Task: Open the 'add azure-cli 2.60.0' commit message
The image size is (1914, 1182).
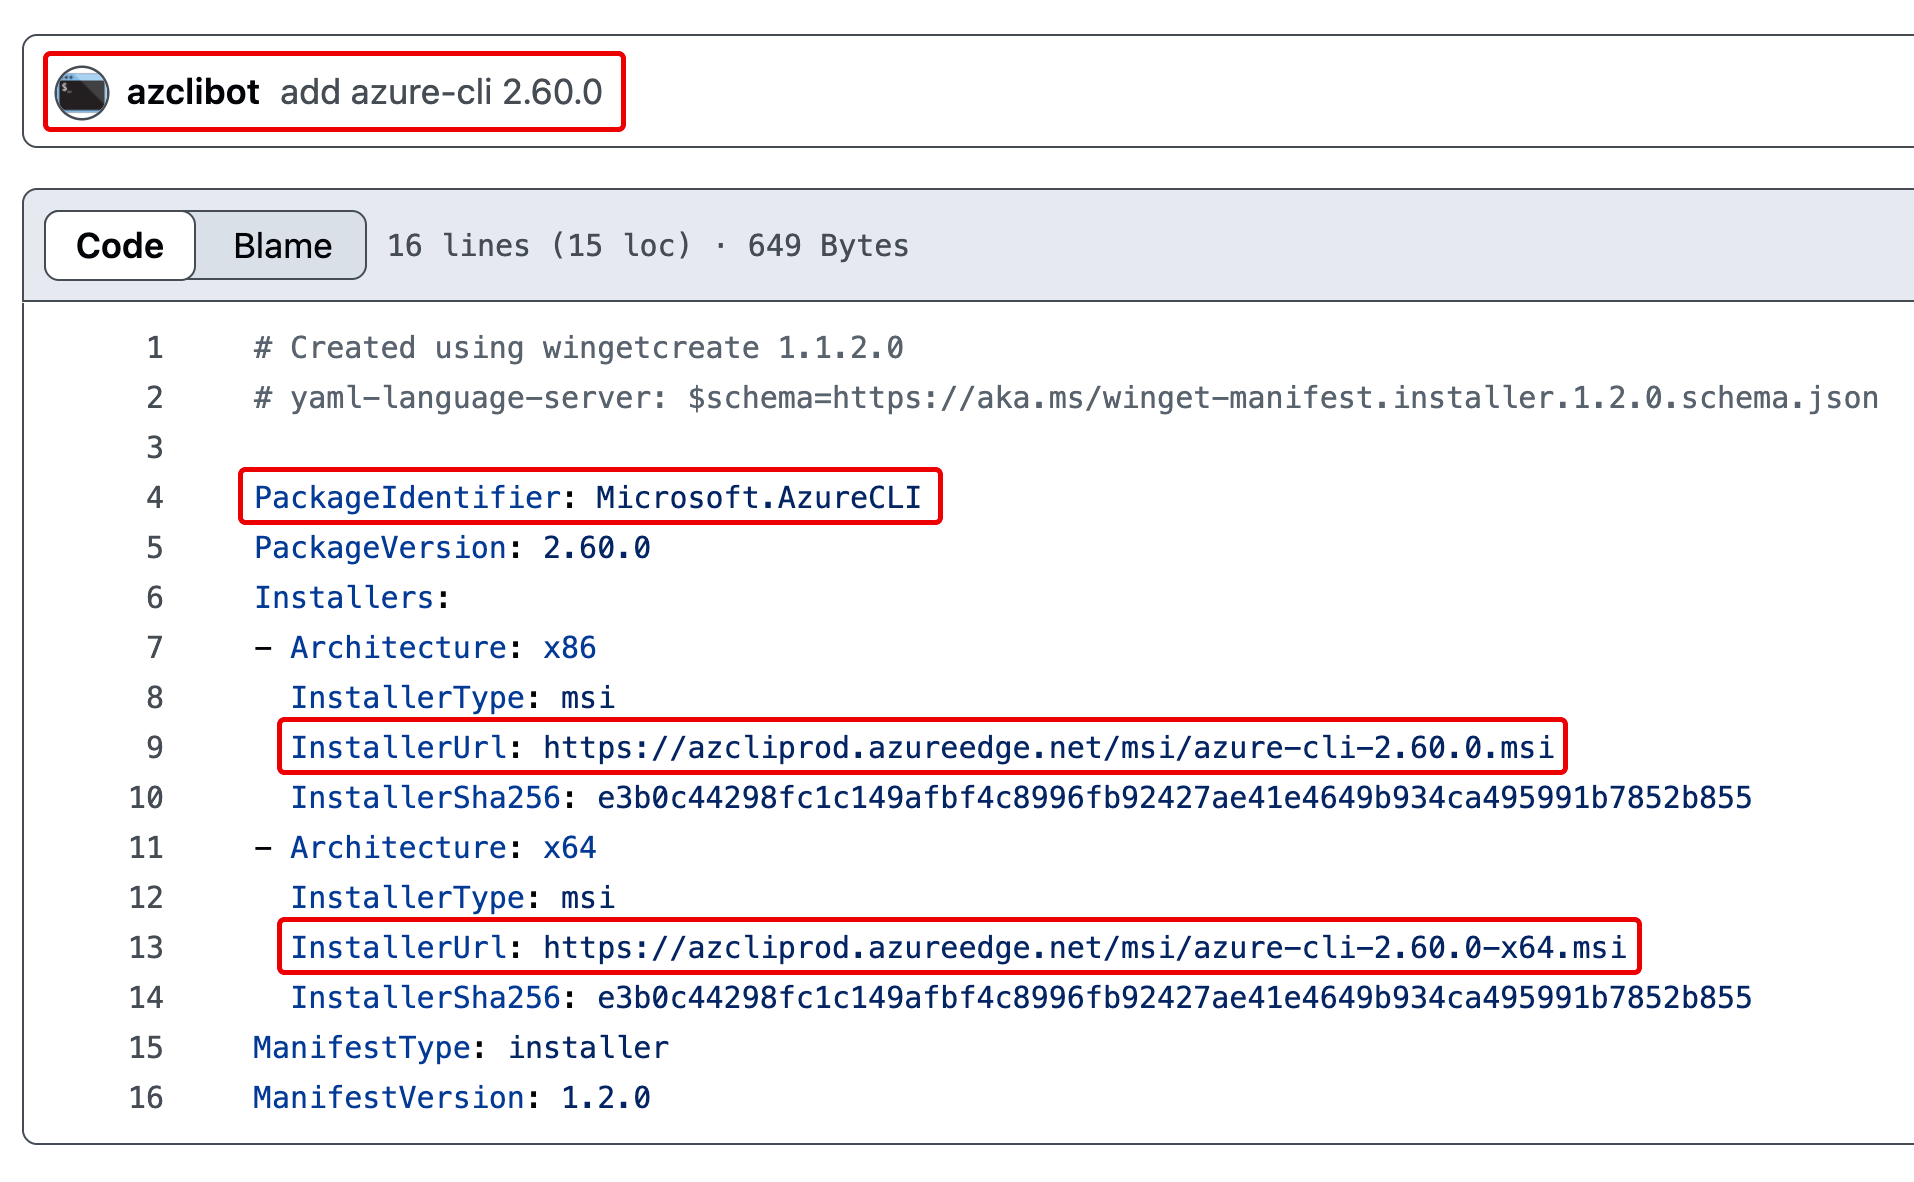Action: click(441, 93)
